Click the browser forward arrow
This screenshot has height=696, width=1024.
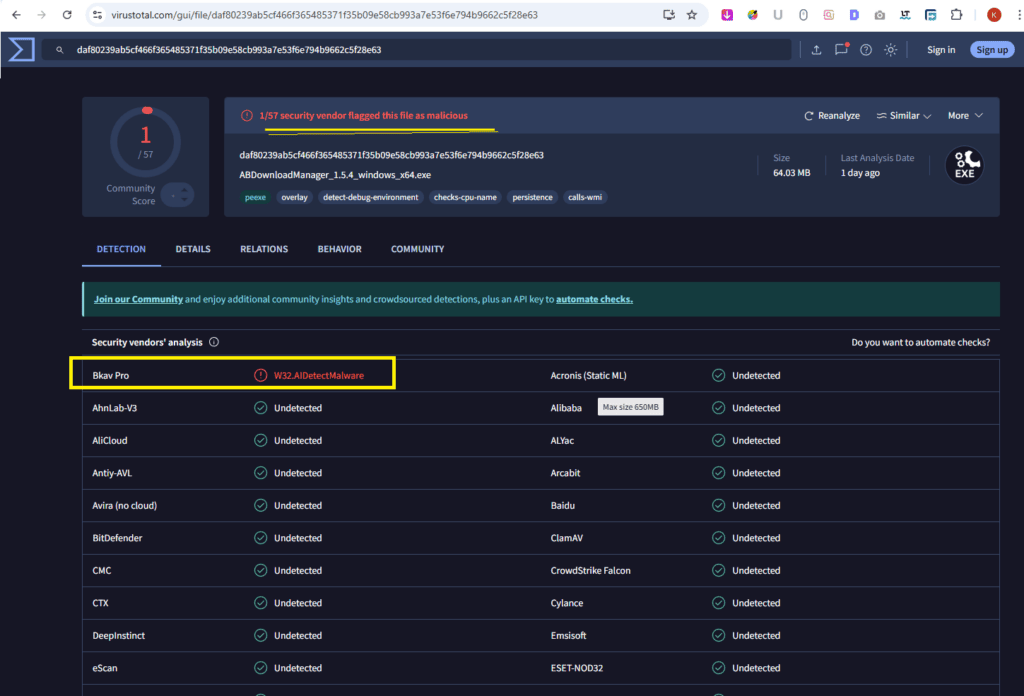(41, 14)
